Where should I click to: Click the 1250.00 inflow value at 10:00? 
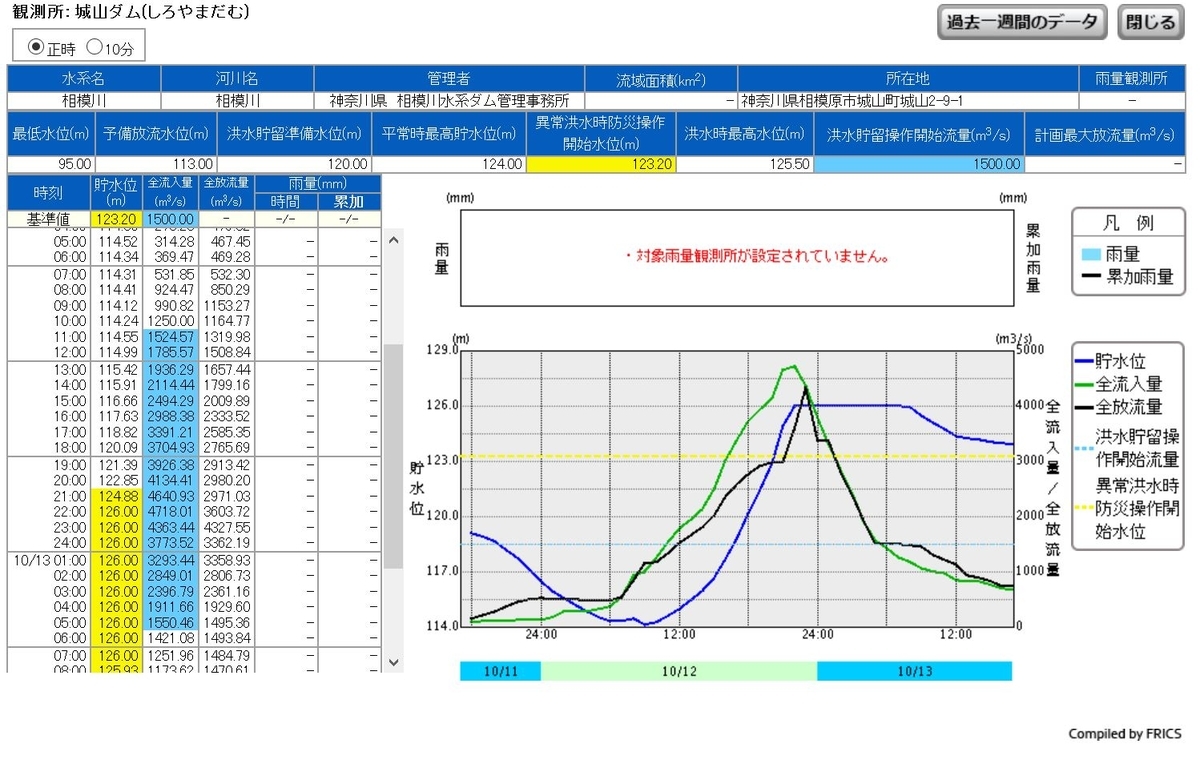click(x=170, y=320)
